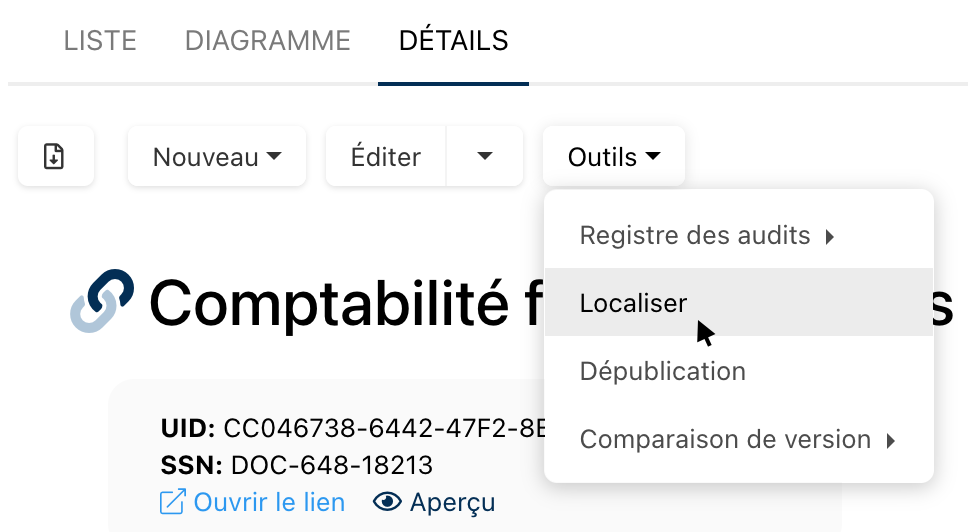Select the DÉTAILS tab
Viewport: 968px width, 532px height.
click(453, 41)
